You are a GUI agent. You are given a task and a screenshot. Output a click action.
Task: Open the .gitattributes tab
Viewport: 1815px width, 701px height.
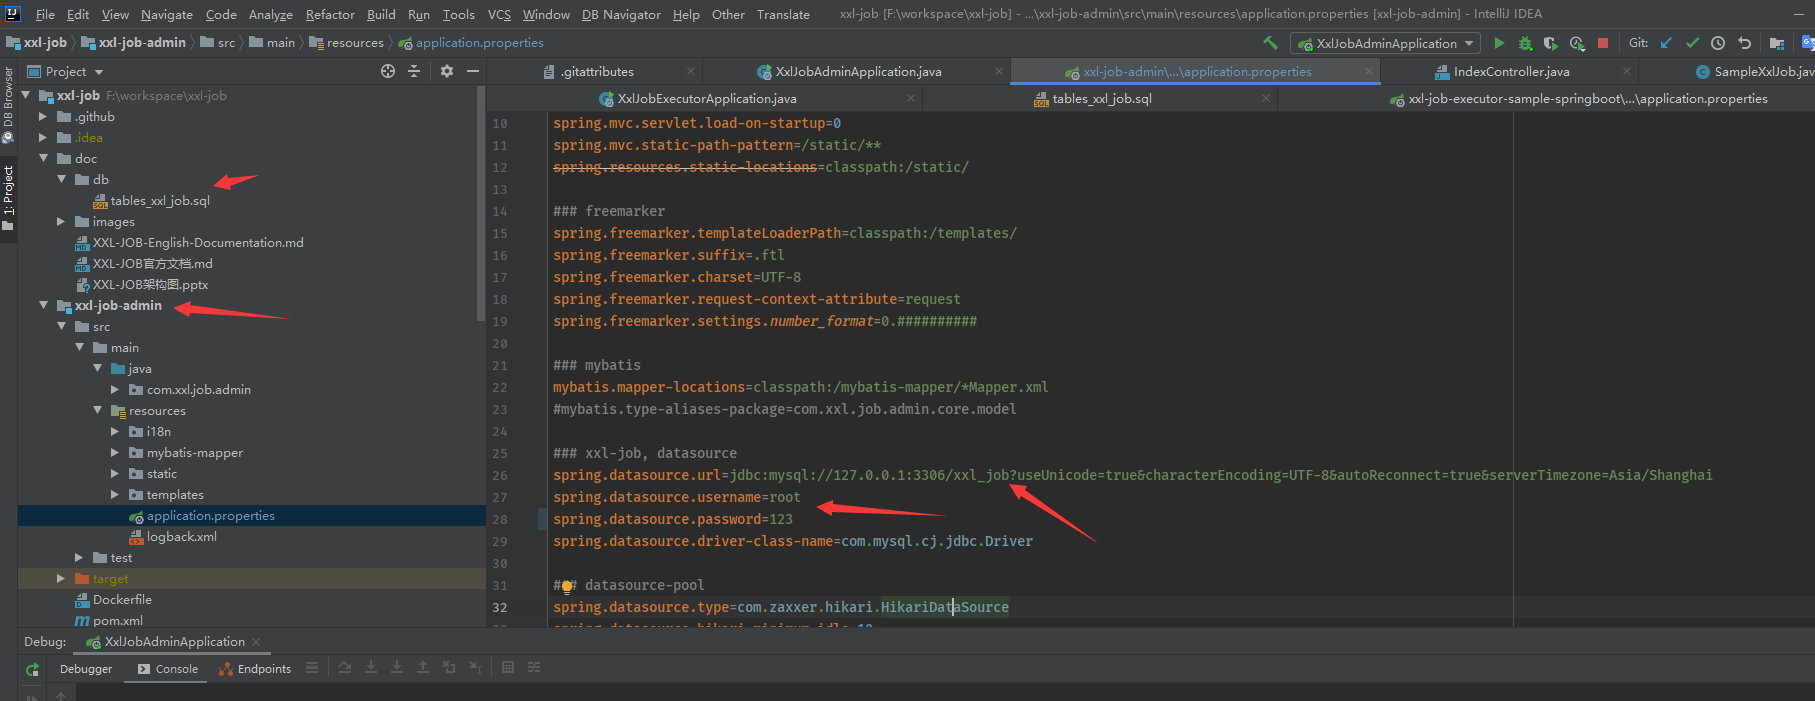pyautogui.click(x=597, y=71)
